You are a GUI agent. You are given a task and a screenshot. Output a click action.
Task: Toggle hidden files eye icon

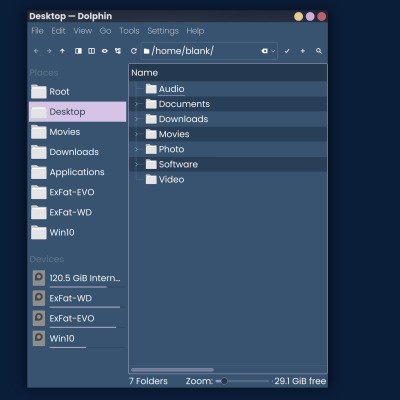(x=105, y=51)
